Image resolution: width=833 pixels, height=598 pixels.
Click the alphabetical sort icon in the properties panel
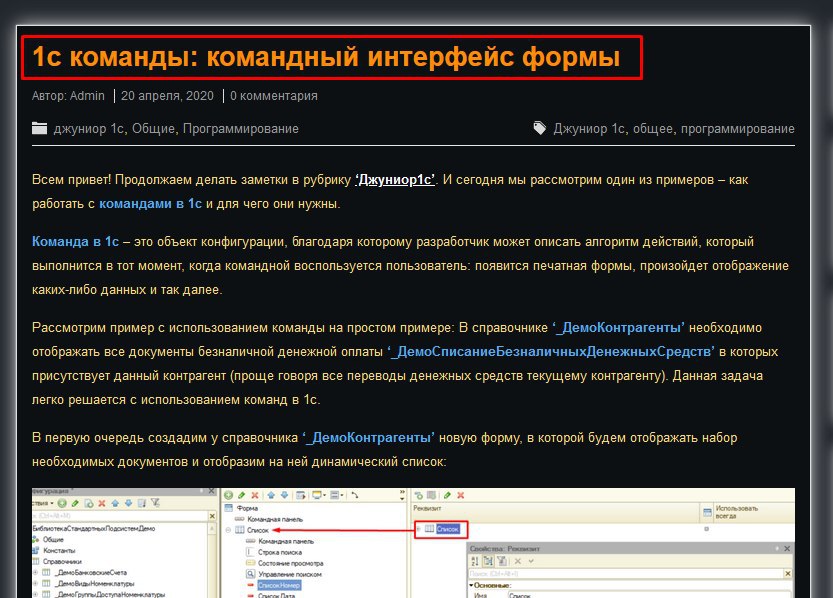click(475, 561)
